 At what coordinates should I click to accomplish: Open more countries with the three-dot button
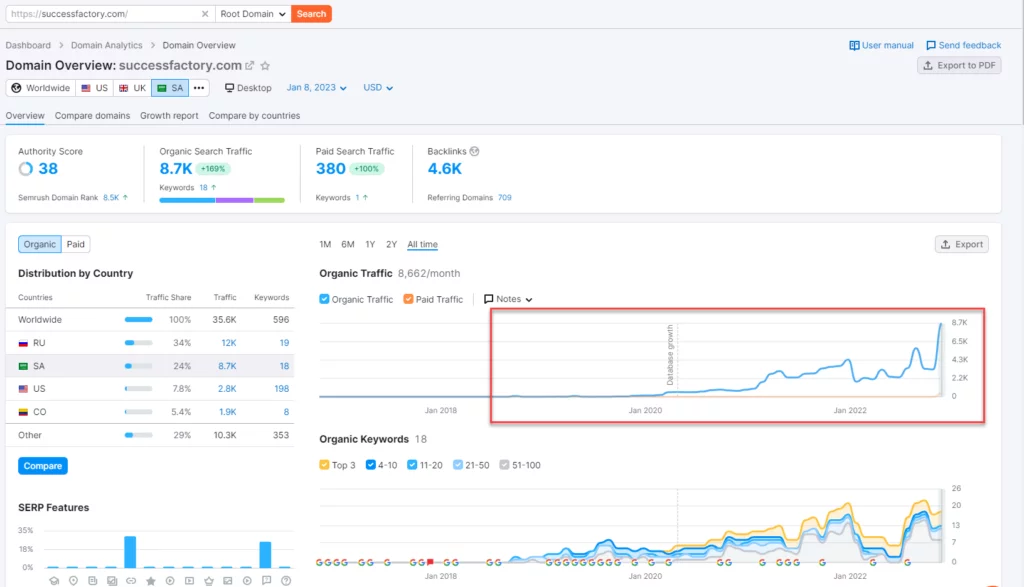[199, 88]
